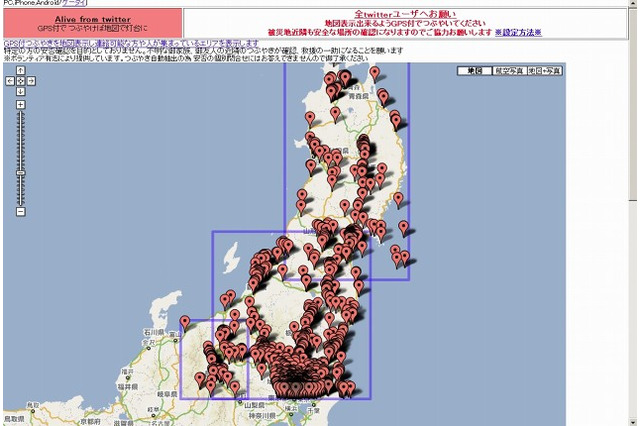Screen dimensions: 640x426
Task: Click the lone marker on the Noto Peninsula
Action: coord(185,322)
